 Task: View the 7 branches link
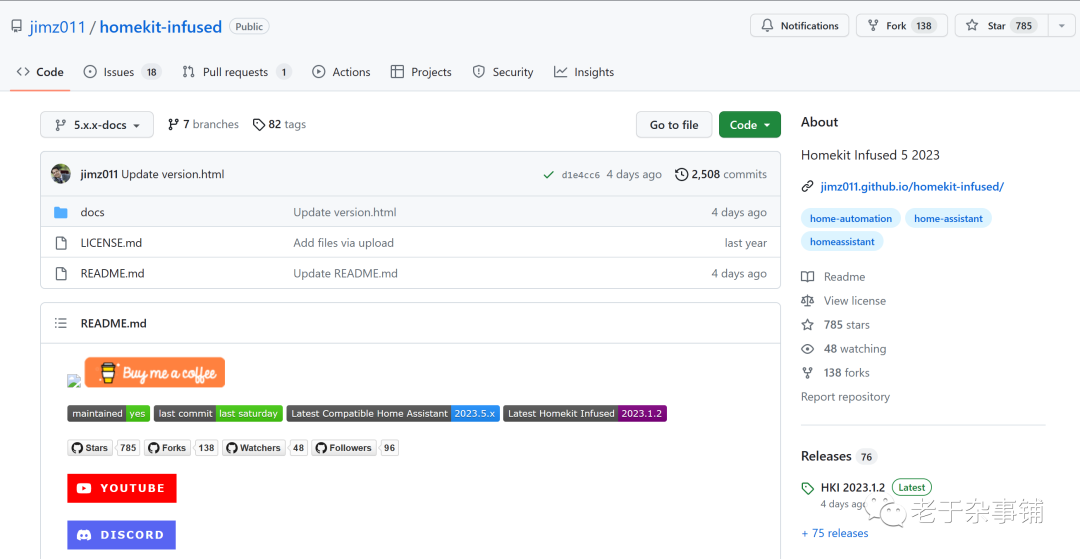point(203,125)
